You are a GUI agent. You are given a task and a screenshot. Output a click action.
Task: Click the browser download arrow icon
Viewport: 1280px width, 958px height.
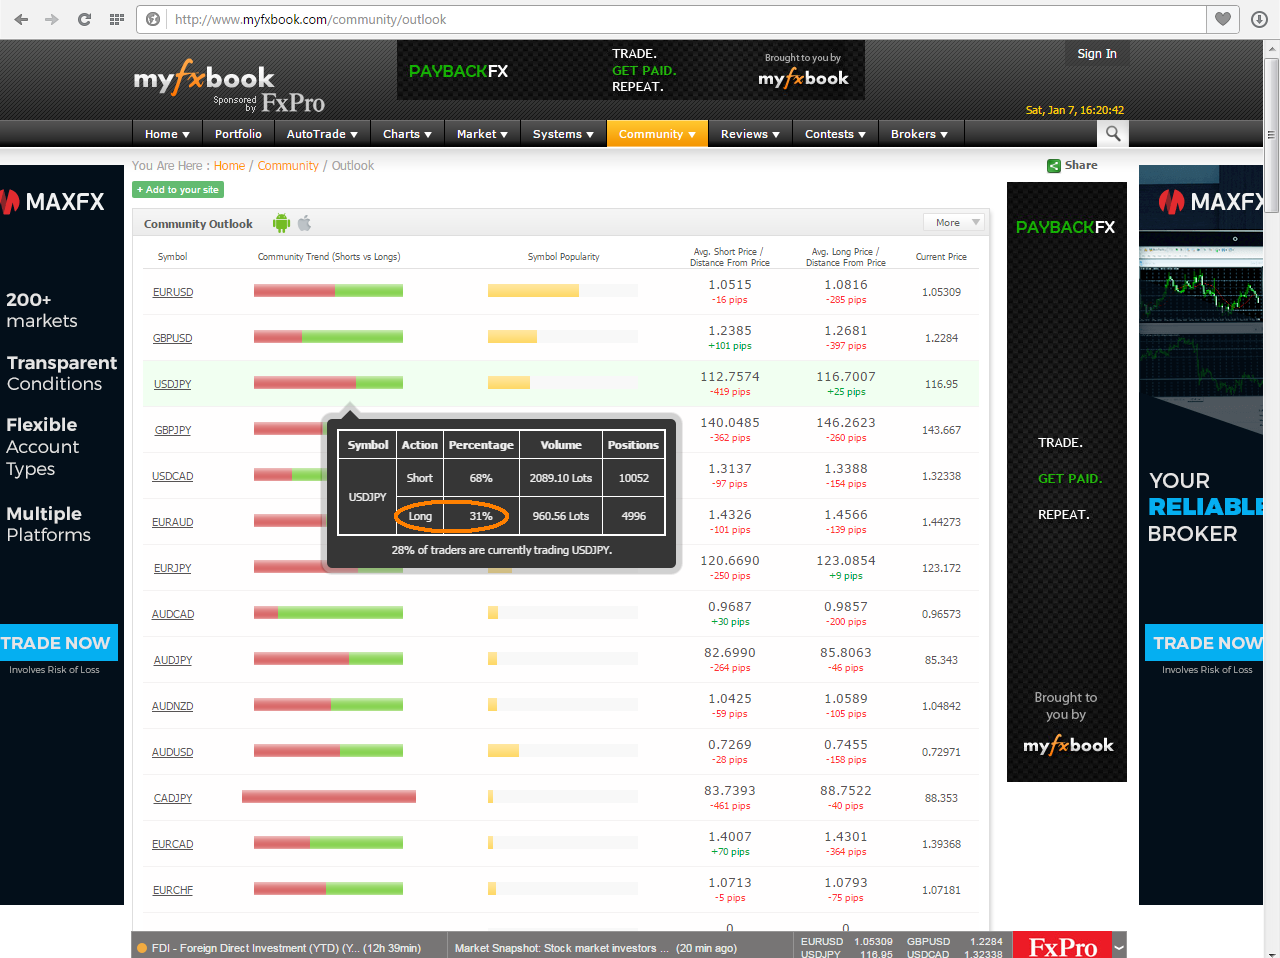point(1259,19)
